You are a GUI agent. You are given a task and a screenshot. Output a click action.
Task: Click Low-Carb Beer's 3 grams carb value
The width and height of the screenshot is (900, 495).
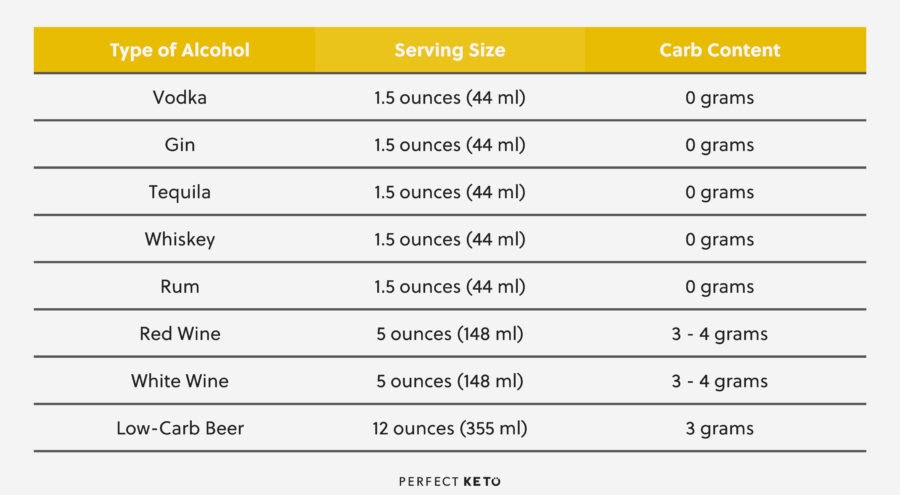coord(720,428)
